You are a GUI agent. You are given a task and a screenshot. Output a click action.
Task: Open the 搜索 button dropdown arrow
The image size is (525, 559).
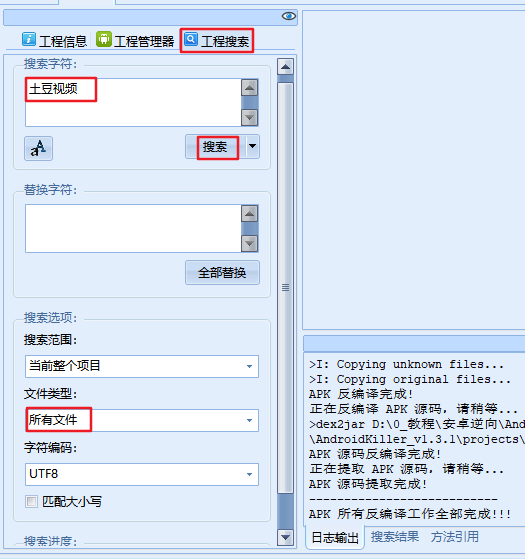[x=253, y=146]
